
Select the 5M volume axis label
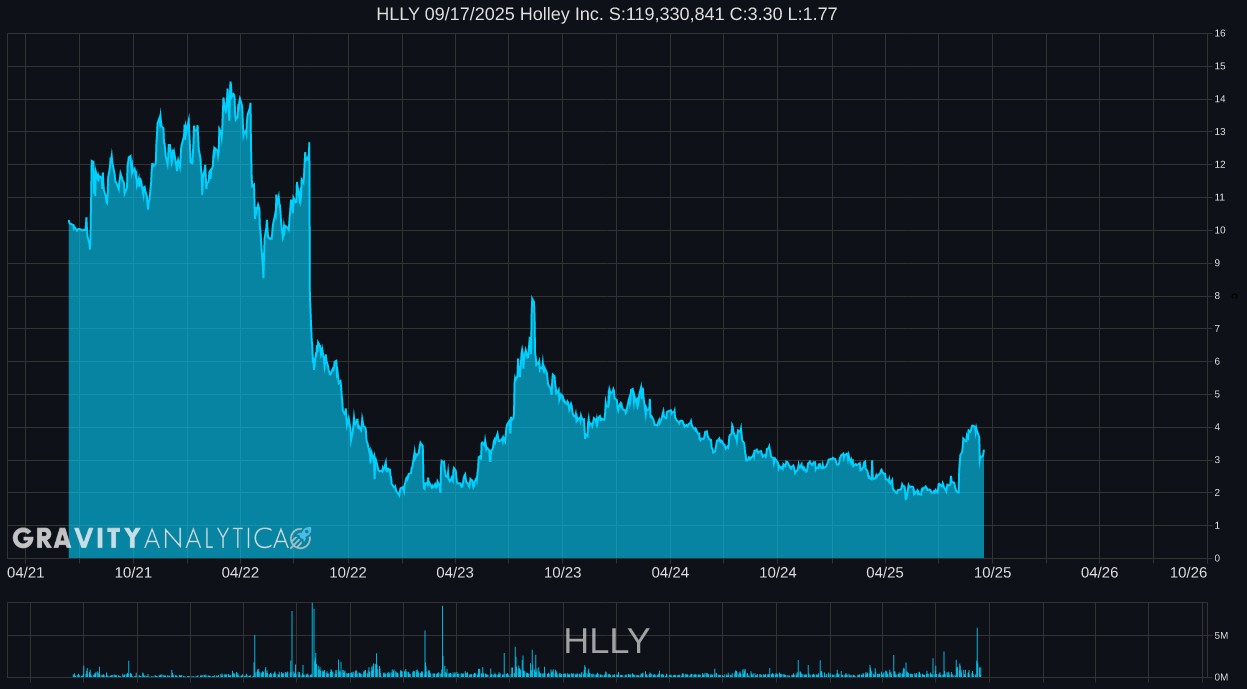tap(1221, 635)
